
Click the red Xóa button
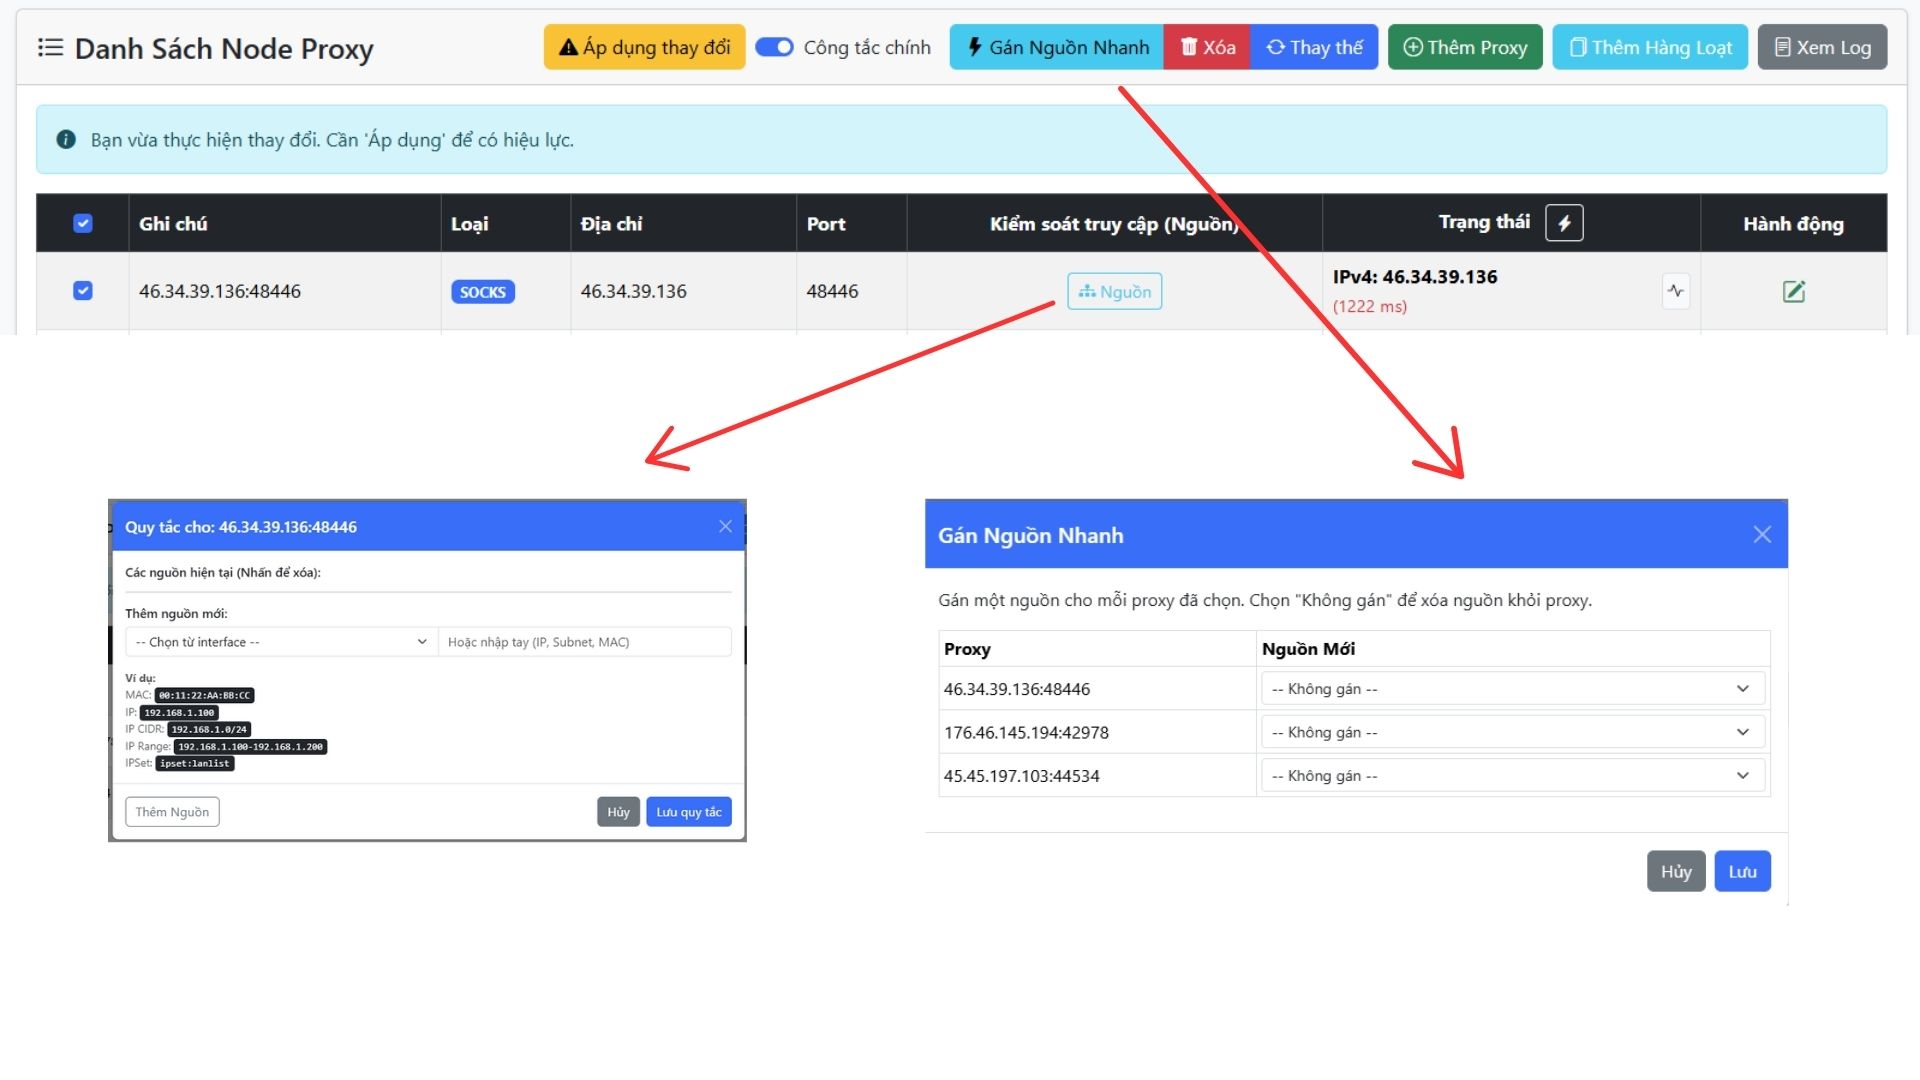[1207, 47]
